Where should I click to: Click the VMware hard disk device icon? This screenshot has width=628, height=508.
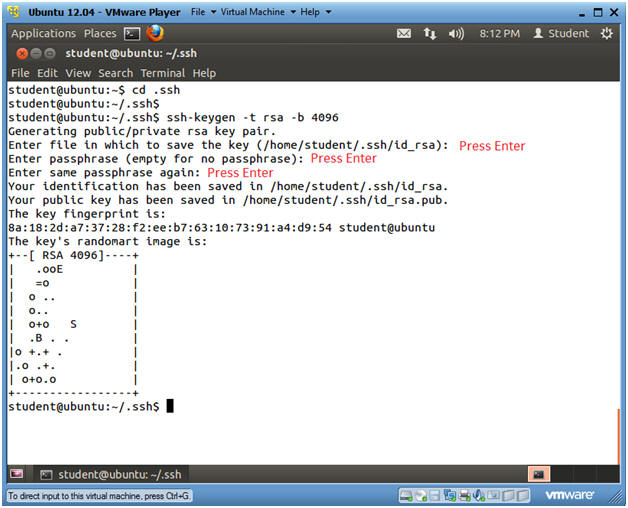[406, 496]
